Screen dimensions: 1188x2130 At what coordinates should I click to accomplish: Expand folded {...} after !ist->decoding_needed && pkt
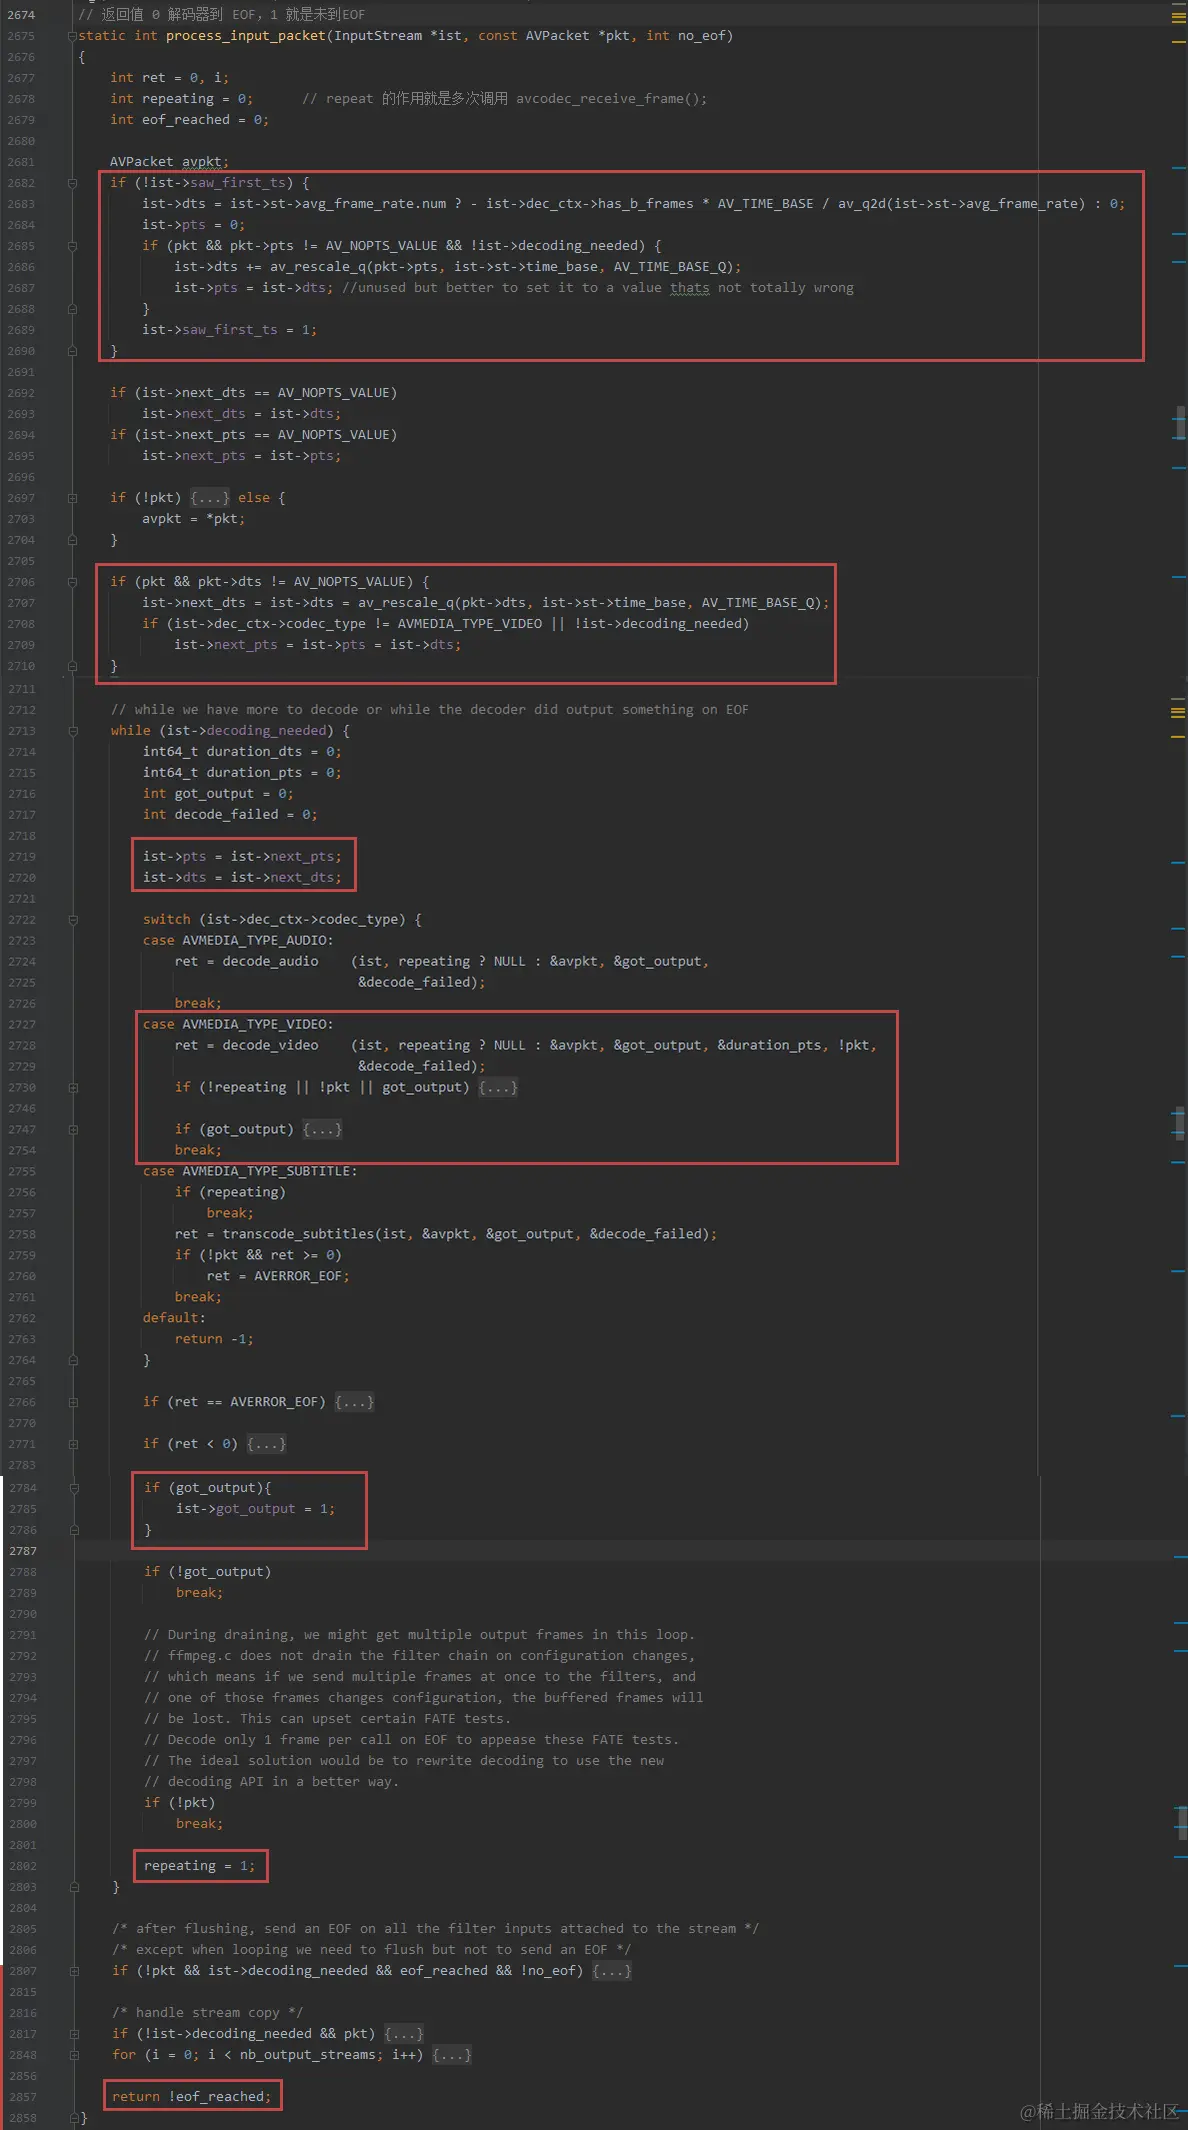(404, 2034)
